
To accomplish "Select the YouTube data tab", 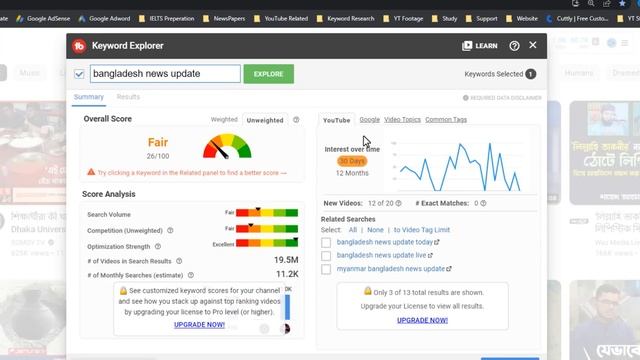I will point(336,120).
